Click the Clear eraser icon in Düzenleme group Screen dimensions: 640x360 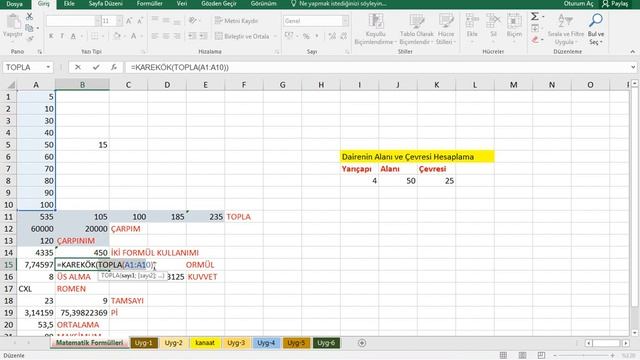tap(535, 40)
